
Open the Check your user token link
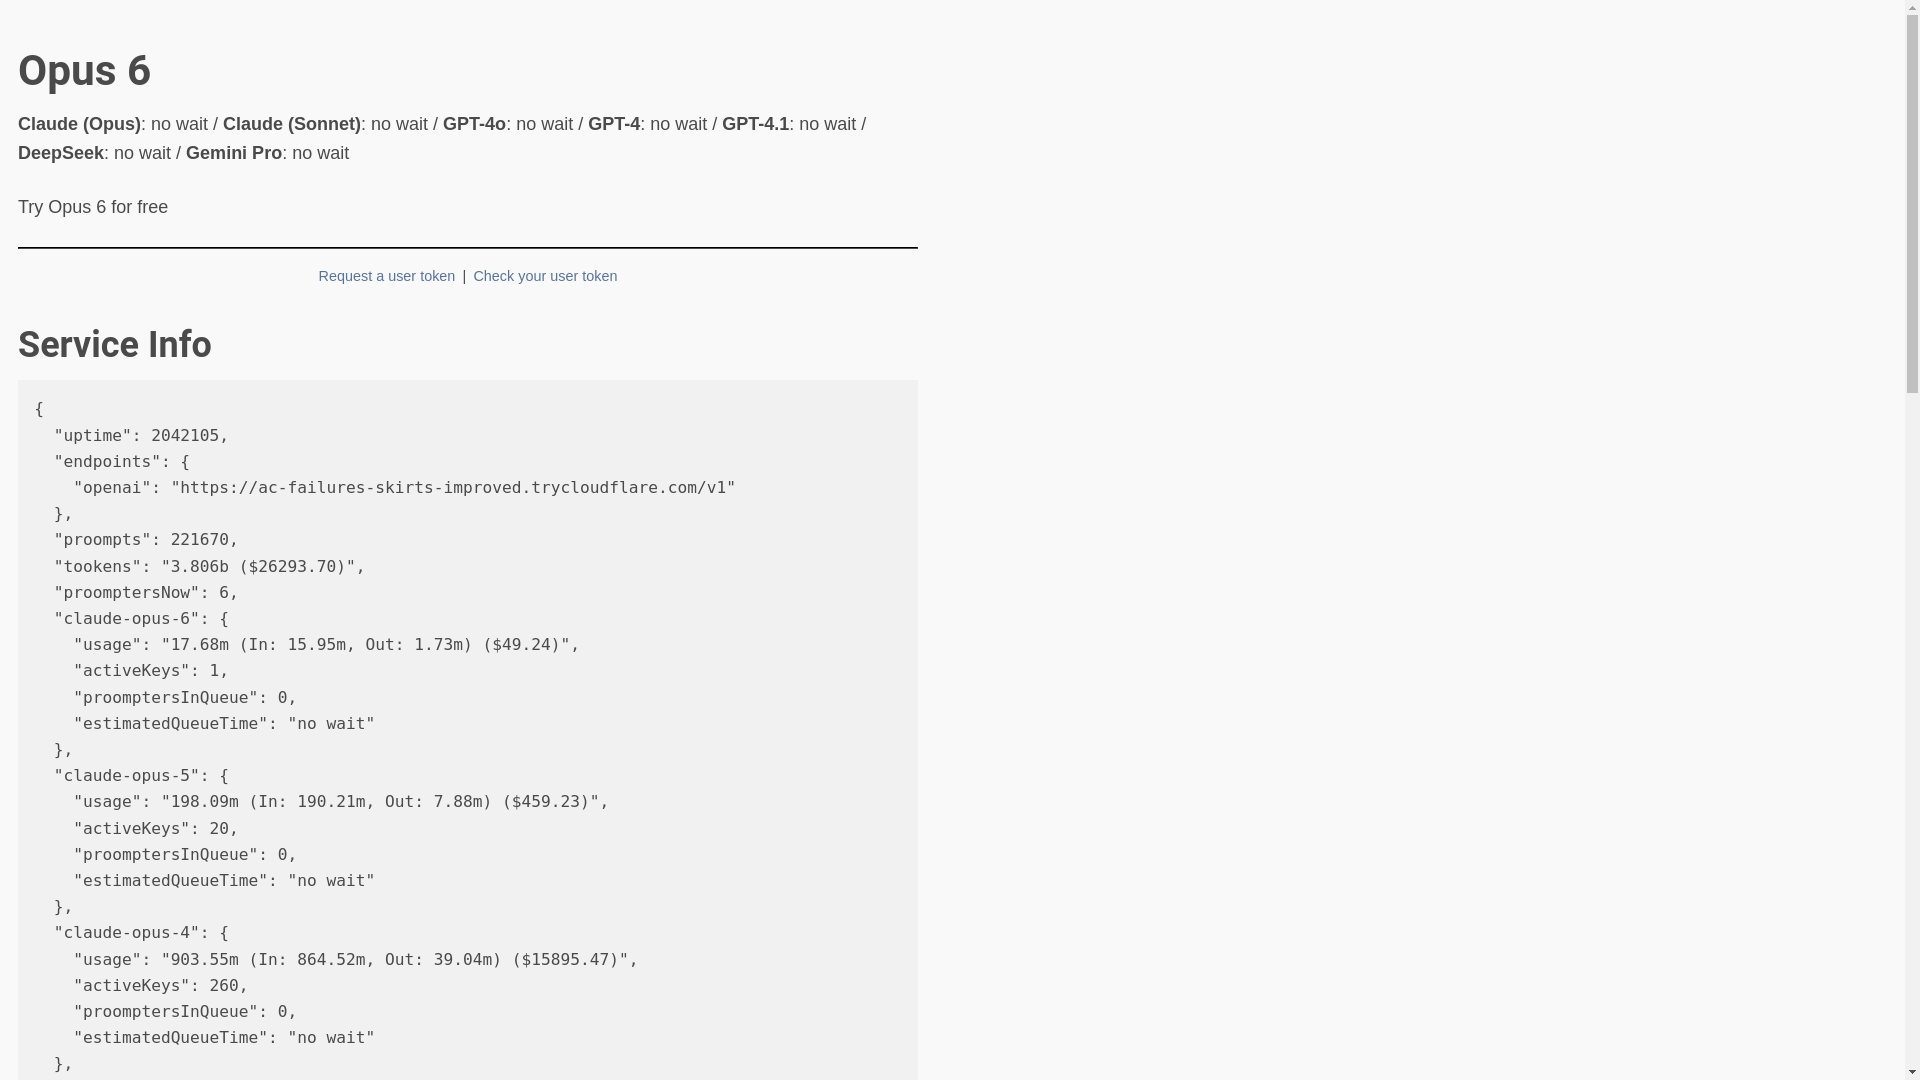click(x=545, y=276)
